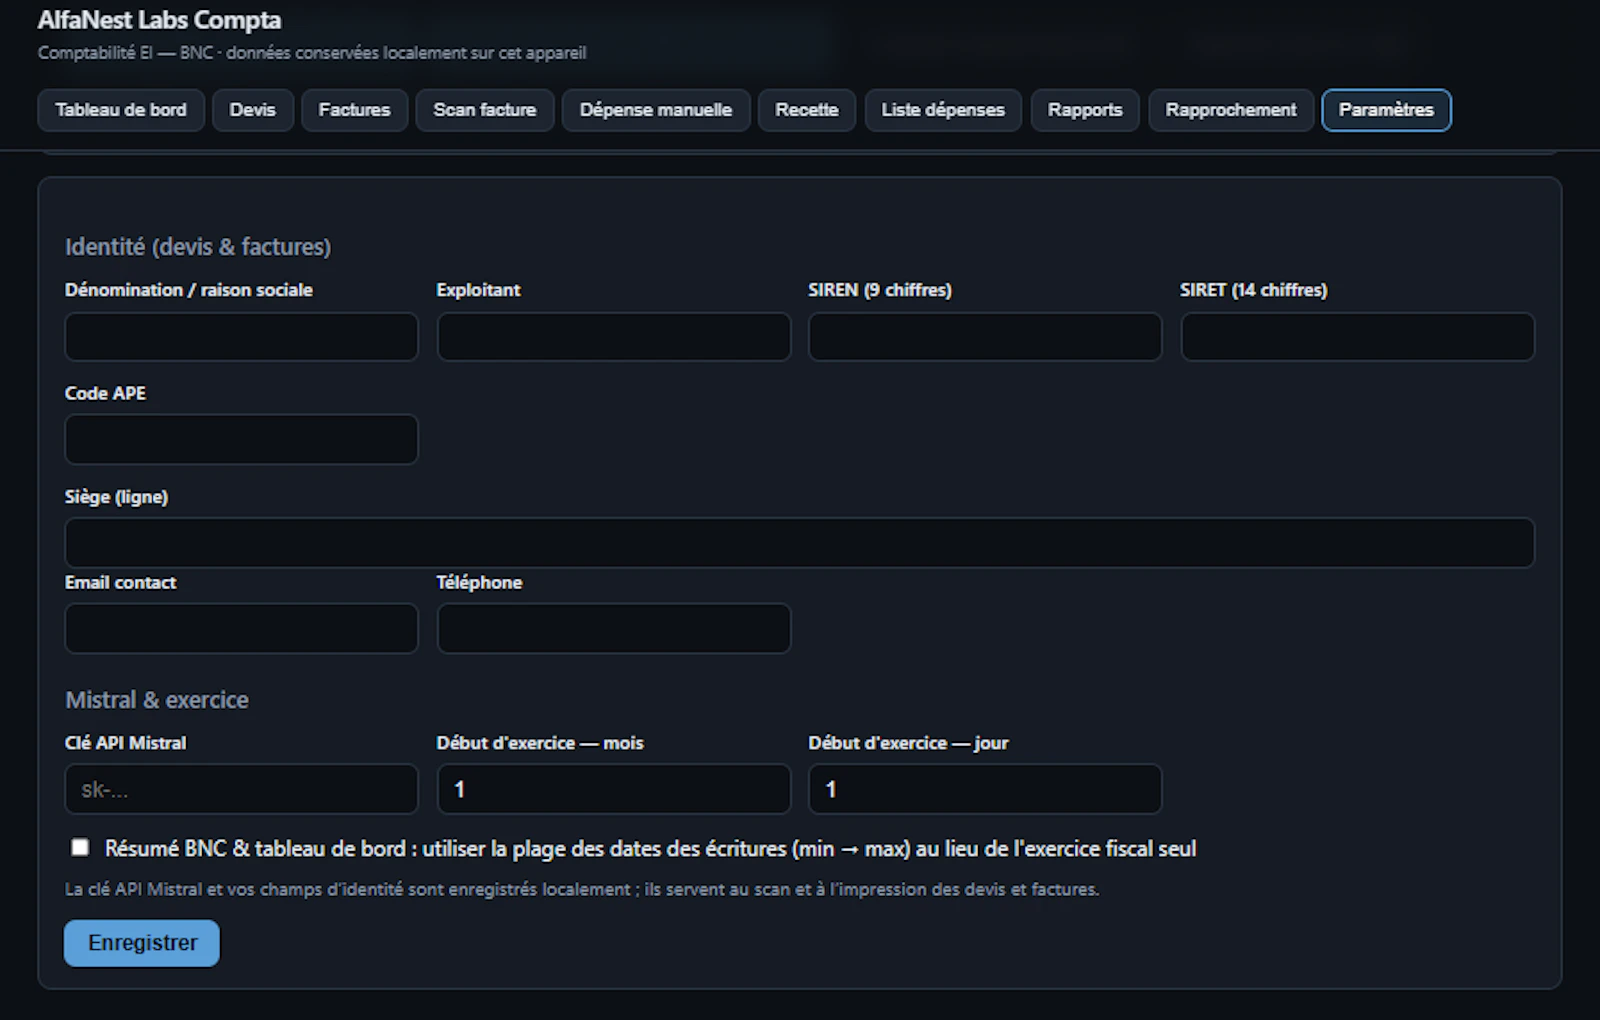Focus the Code APE field

(x=242, y=440)
